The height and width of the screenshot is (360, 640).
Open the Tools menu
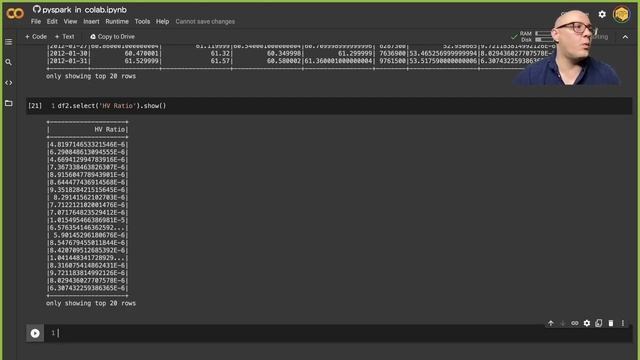point(142,22)
